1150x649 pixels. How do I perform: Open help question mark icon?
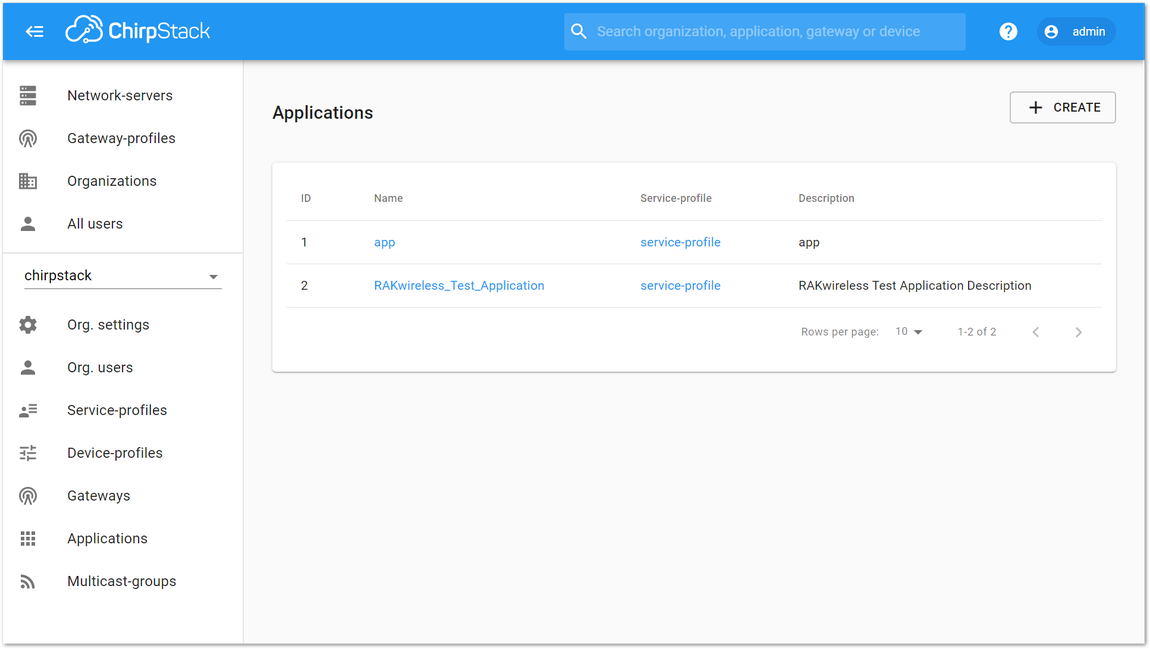pos(1008,32)
